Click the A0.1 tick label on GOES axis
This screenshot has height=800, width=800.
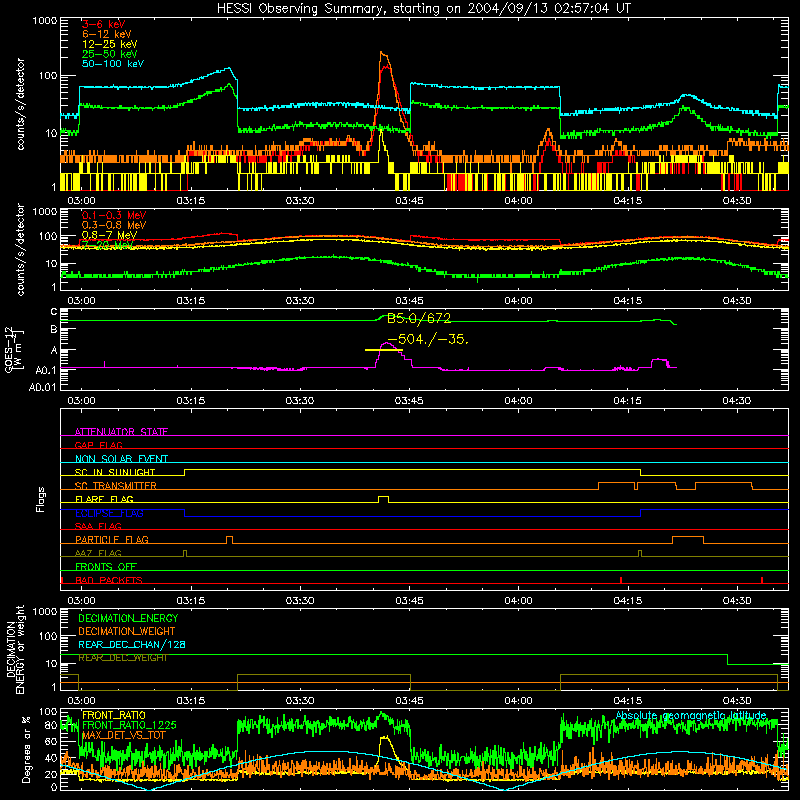pos(45,370)
